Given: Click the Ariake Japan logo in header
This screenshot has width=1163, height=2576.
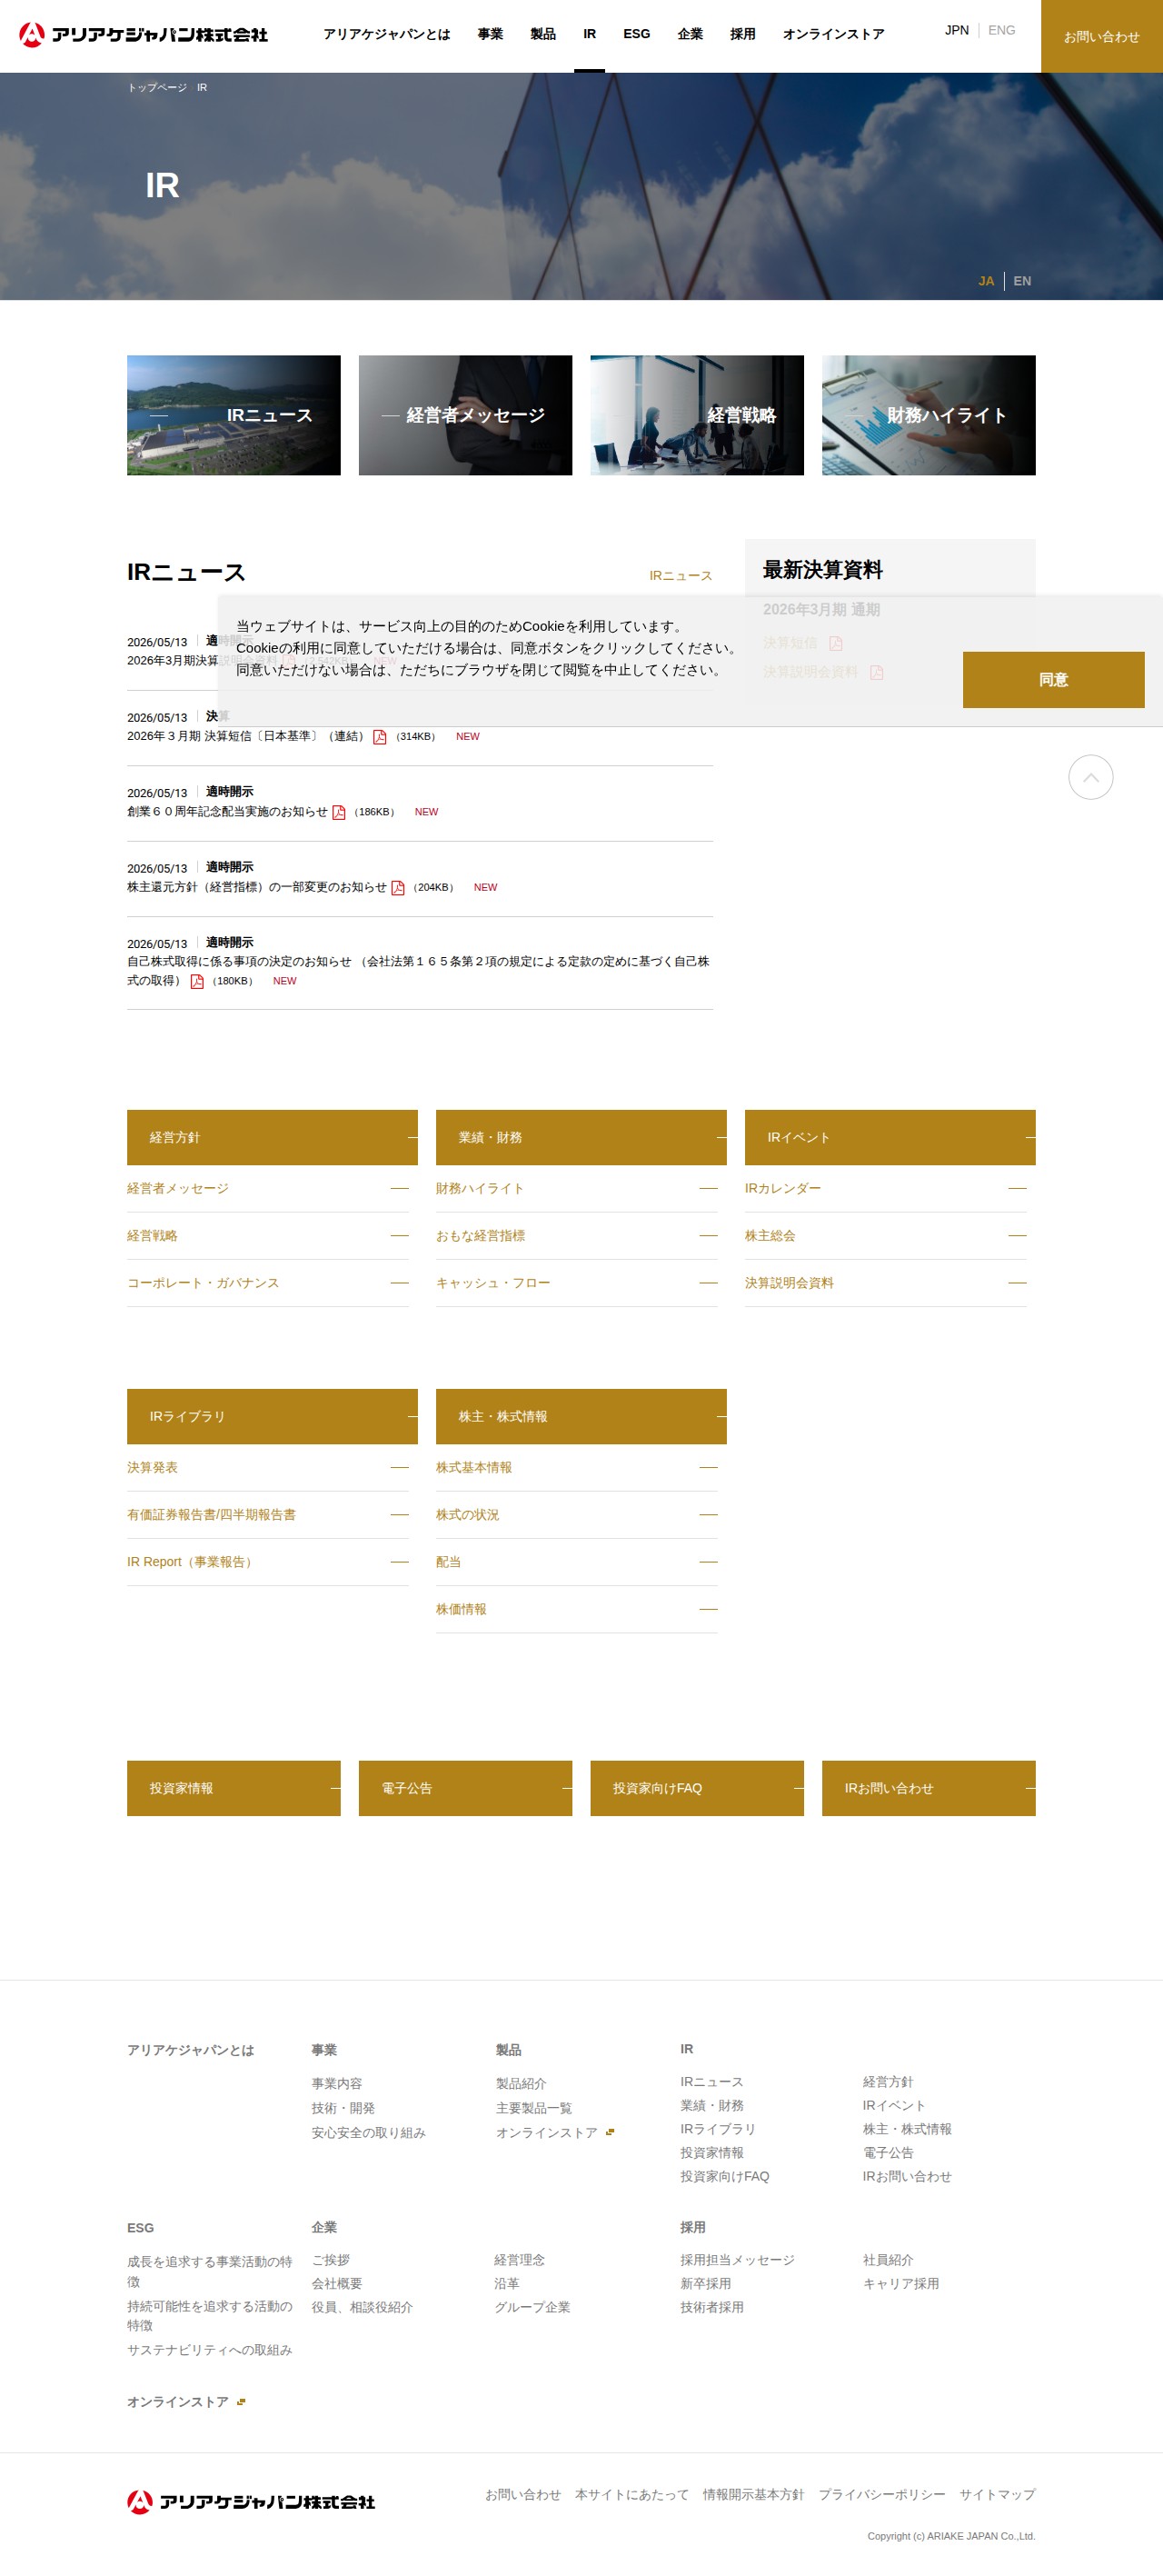Looking at the screenshot, I should coord(144,35).
